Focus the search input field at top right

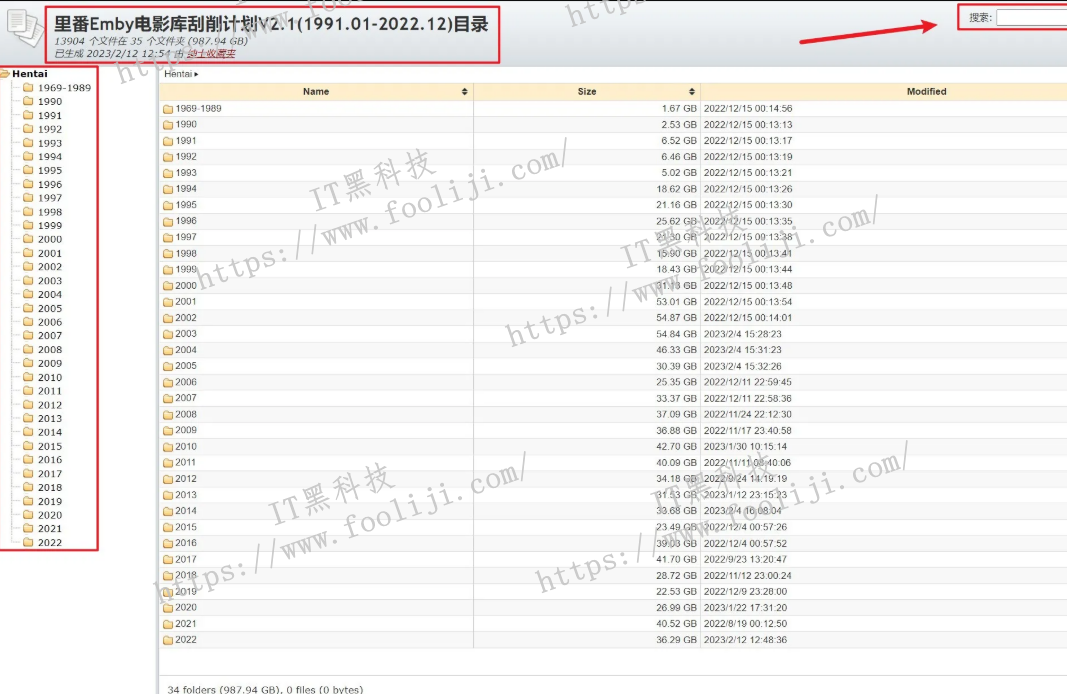(x=1030, y=17)
